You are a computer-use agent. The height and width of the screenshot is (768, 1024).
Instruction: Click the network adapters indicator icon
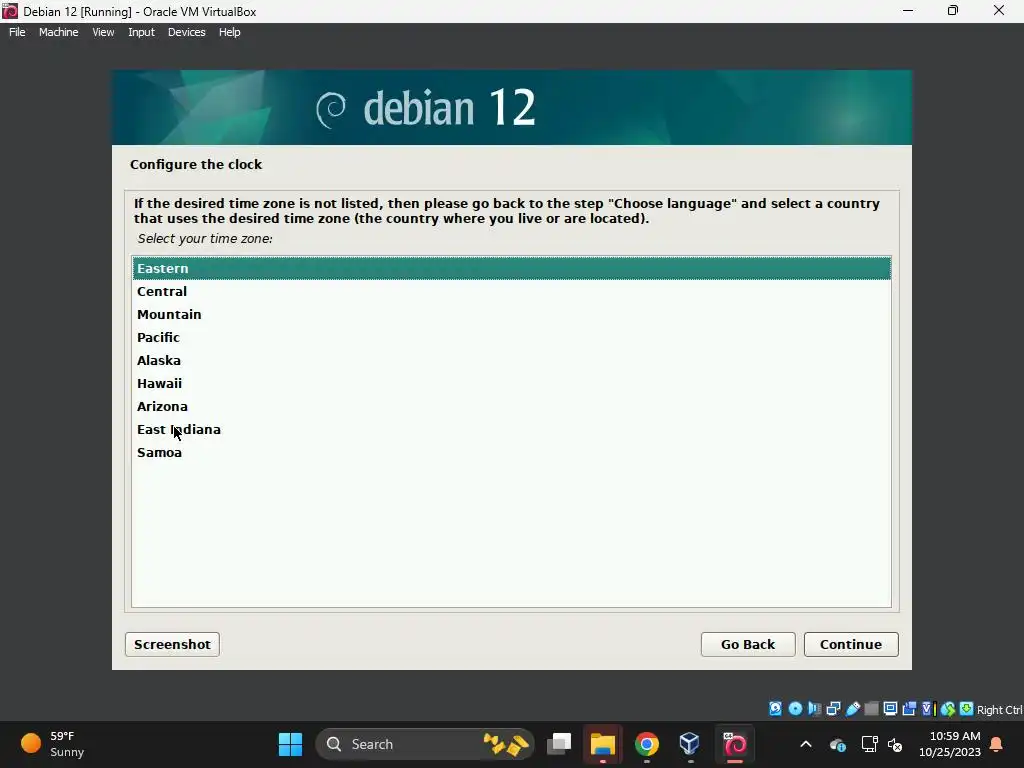833,709
